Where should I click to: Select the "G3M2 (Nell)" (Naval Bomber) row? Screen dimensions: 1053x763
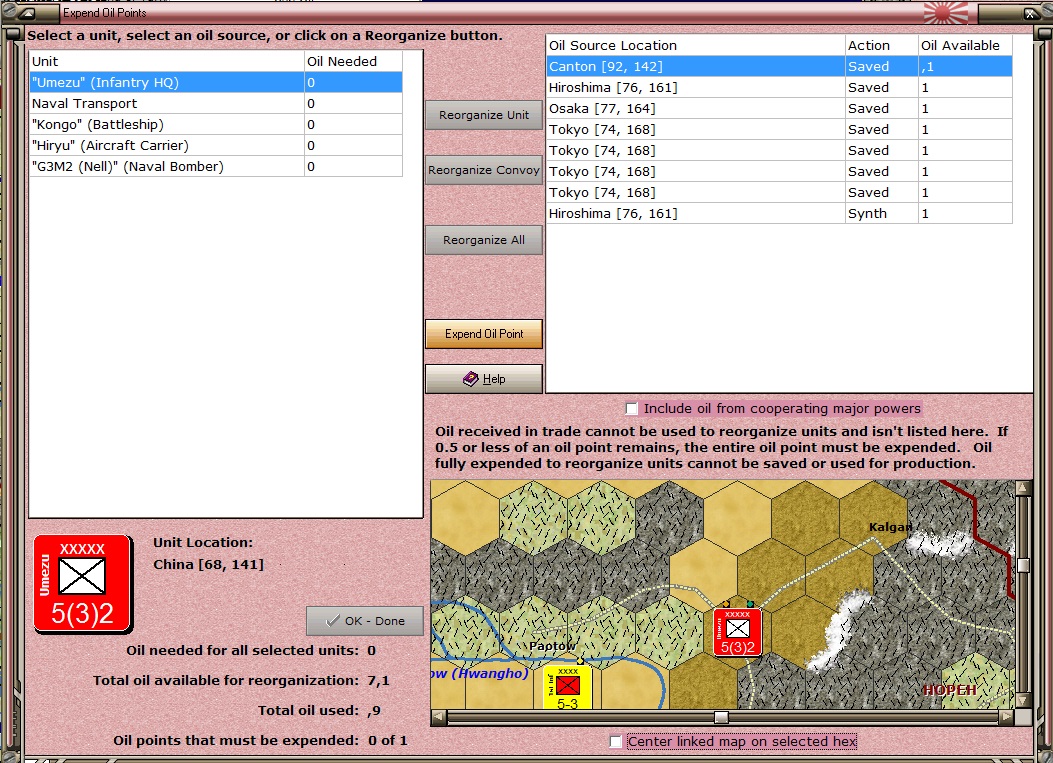coord(216,166)
